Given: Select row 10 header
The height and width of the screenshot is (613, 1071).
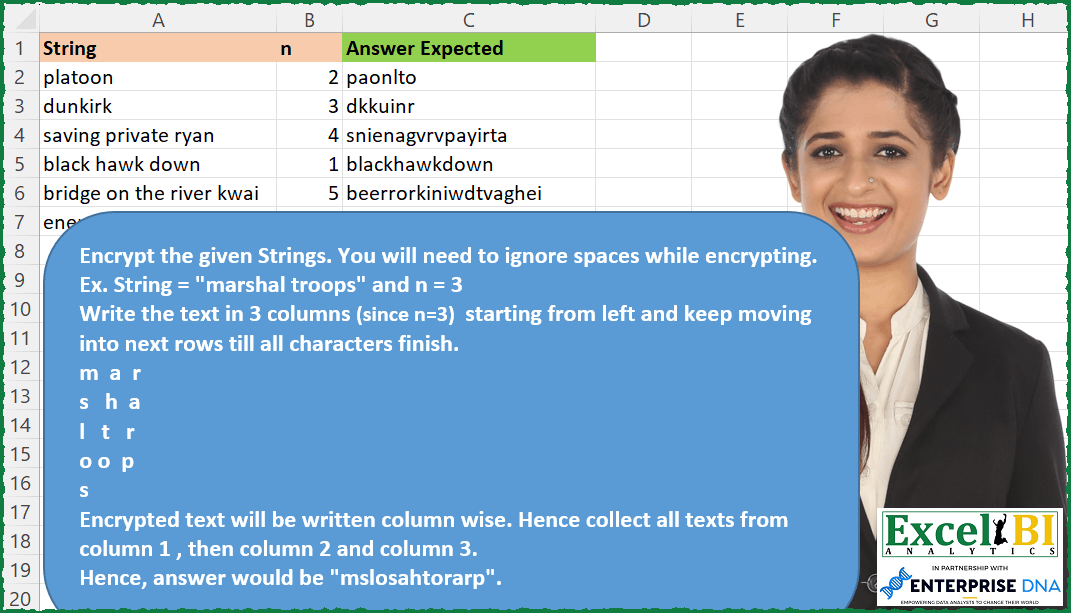Looking at the screenshot, I should (20, 309).
